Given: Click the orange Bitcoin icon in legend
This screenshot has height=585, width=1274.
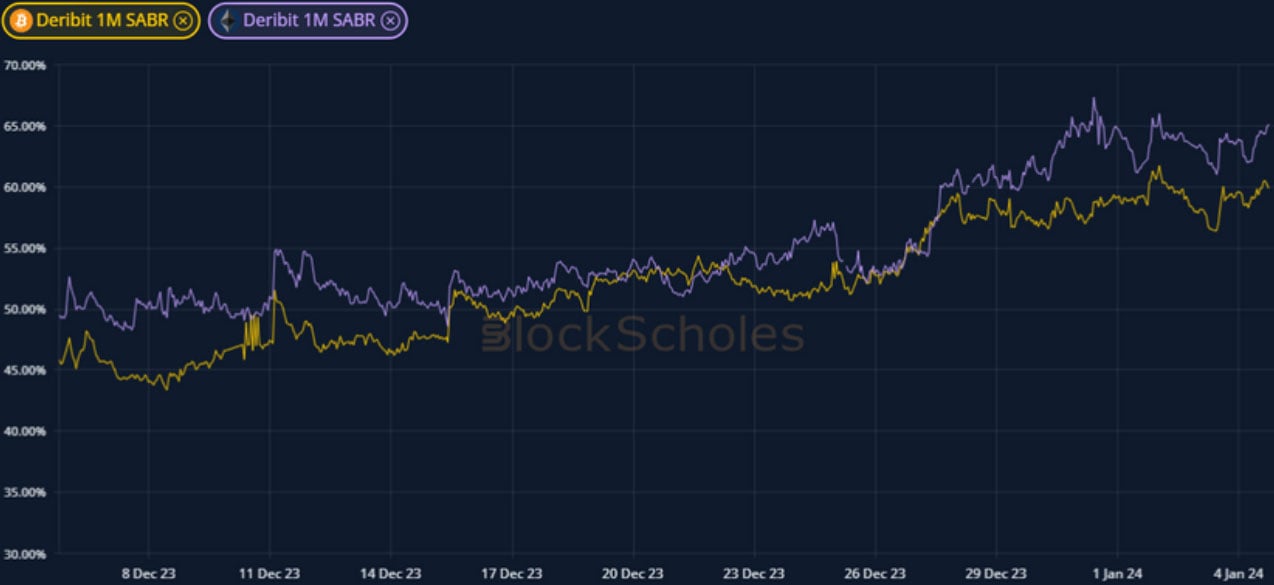Looking at the screenshot, I should (x=21, y=20).
